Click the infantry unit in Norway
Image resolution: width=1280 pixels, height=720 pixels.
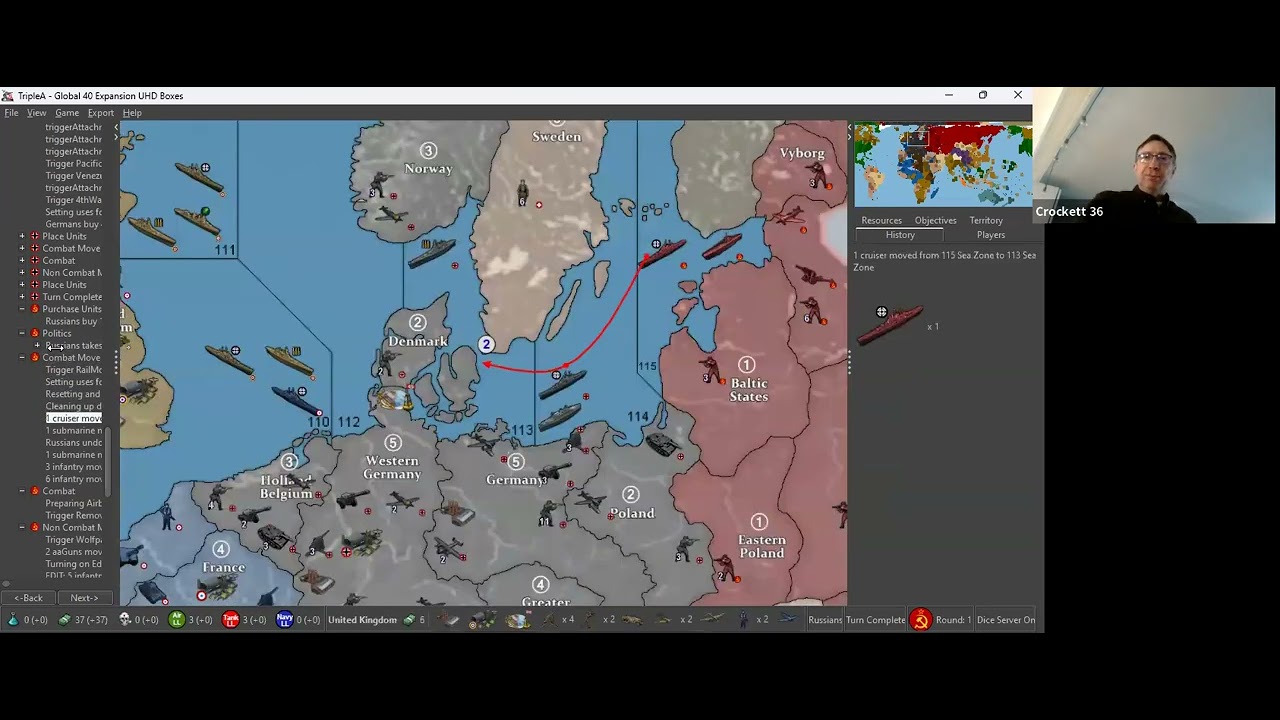[379, 185]
